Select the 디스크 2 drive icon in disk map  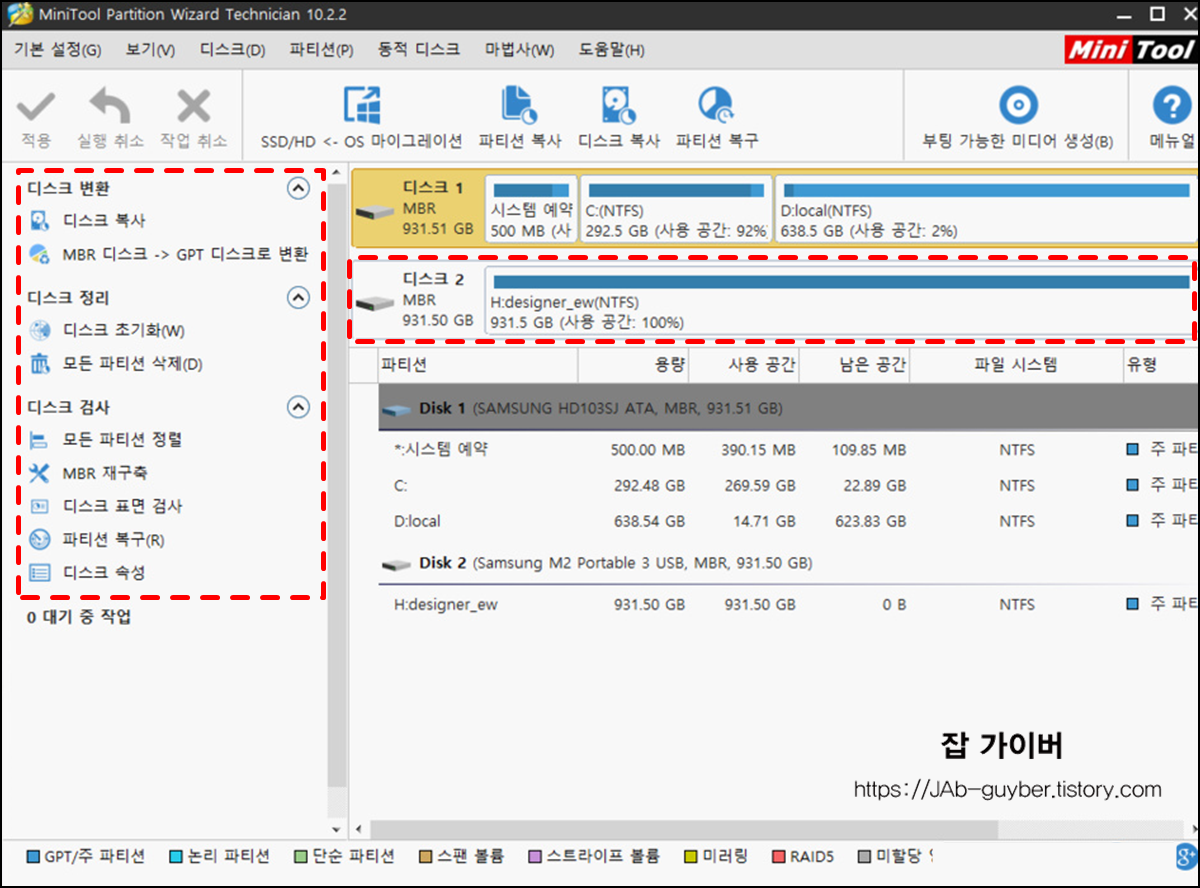tap(376, 303)
